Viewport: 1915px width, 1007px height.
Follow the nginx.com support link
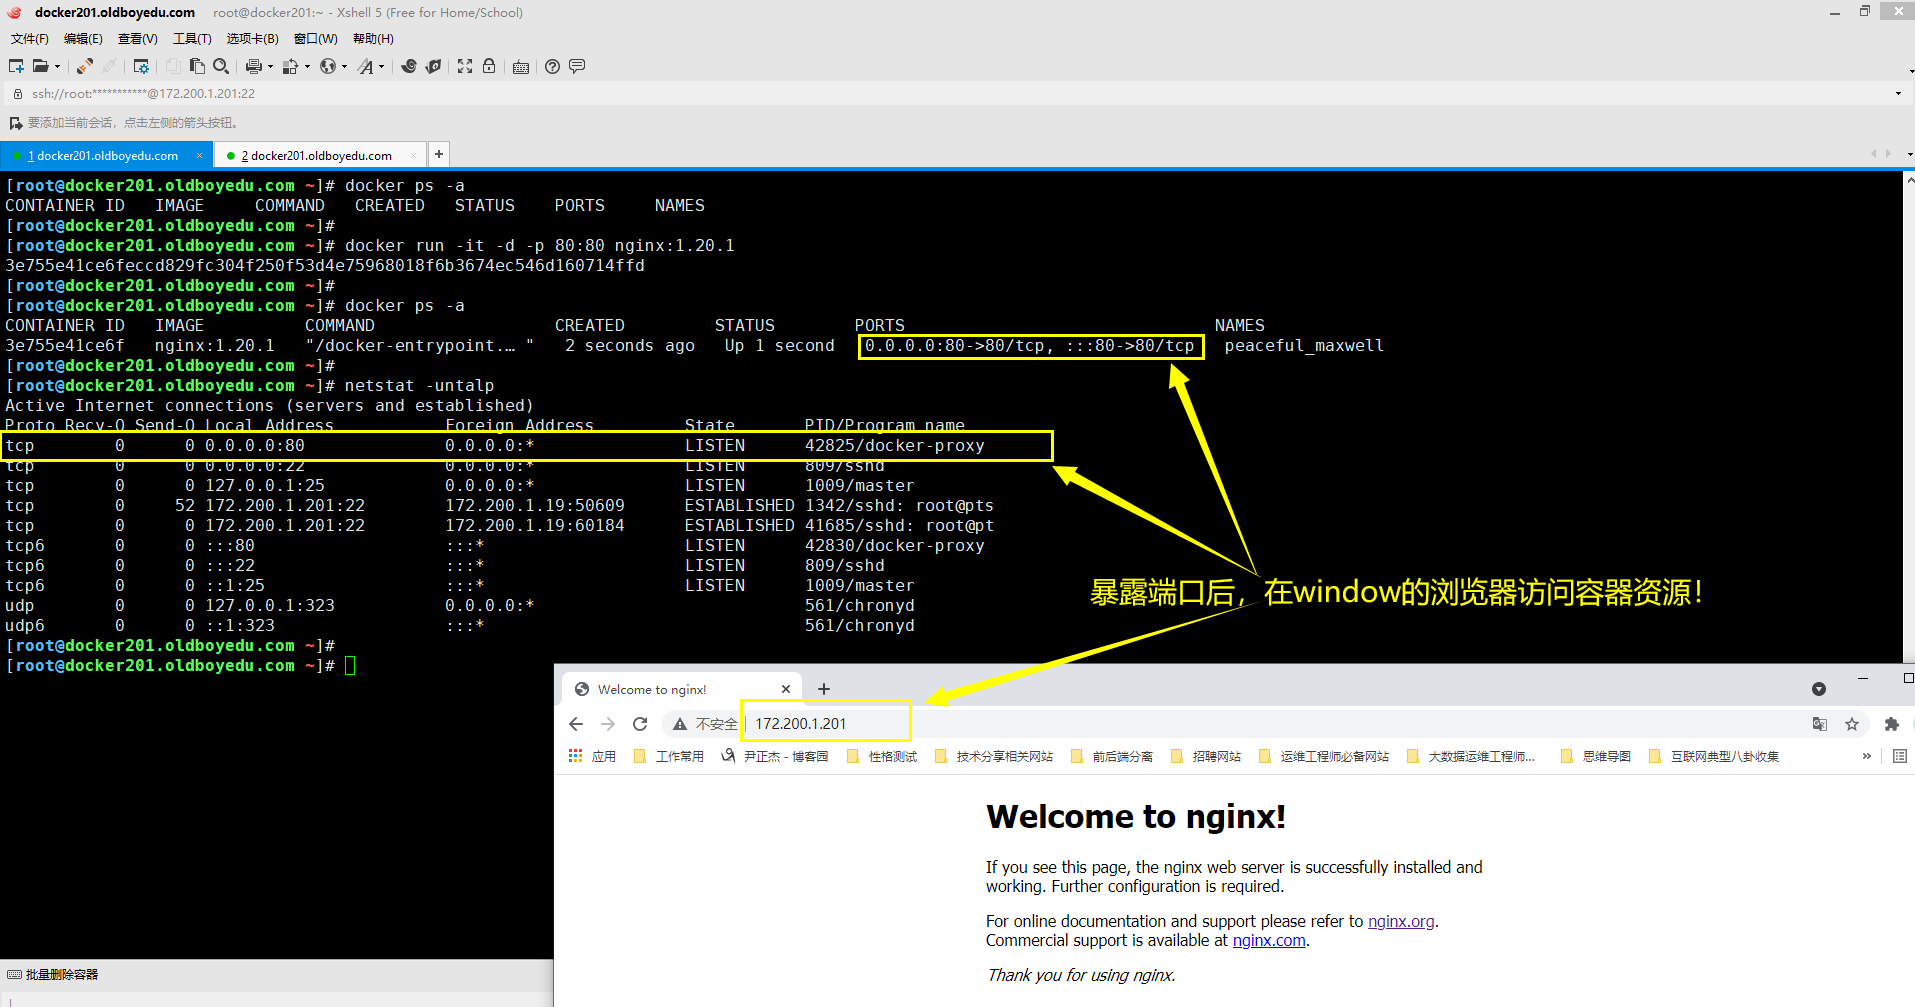click(x=1268, y=940)
